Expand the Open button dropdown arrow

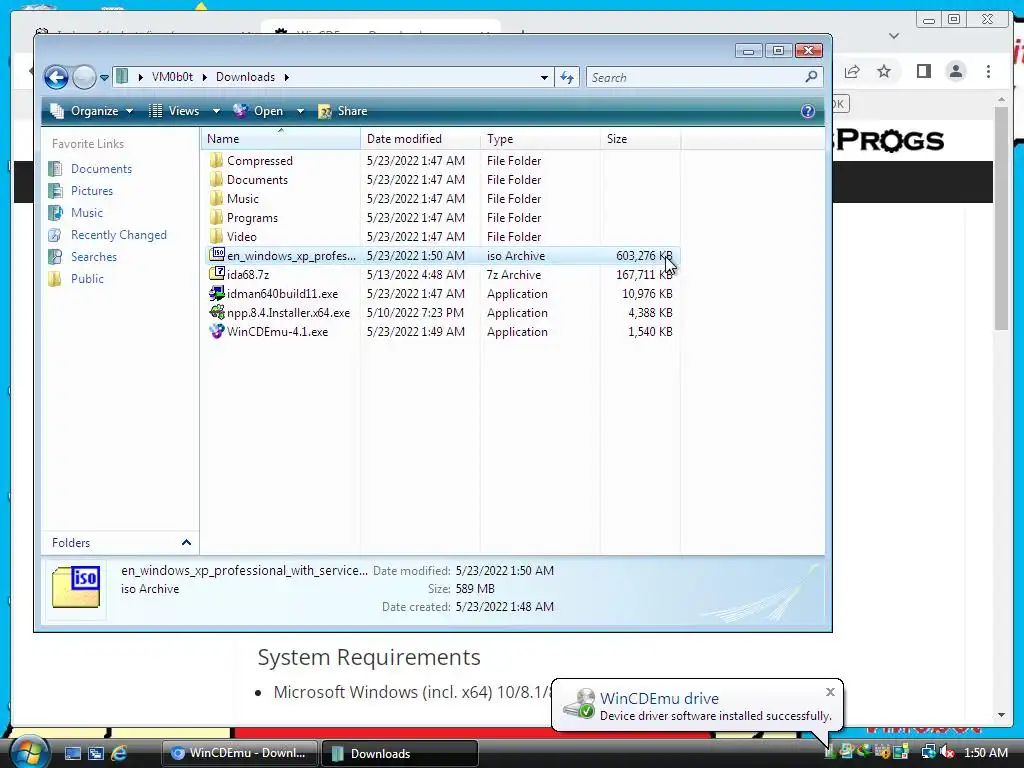coord(300,111)
